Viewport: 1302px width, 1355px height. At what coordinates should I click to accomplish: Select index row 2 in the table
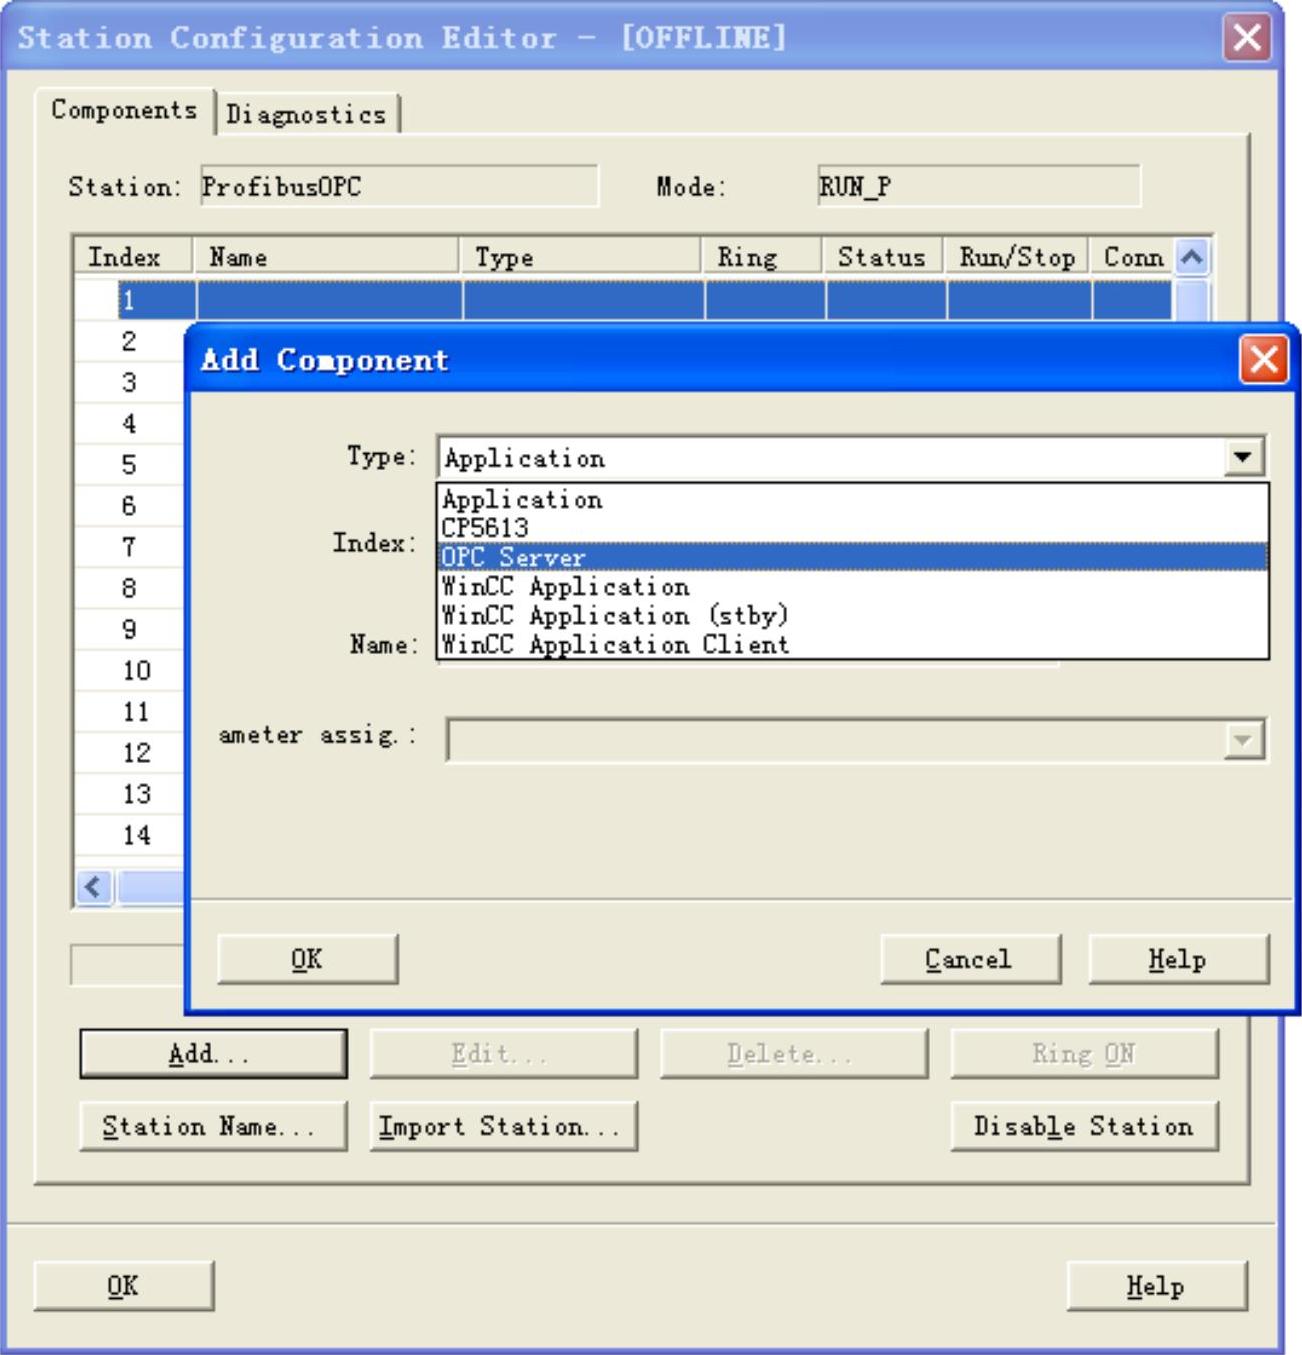tap(129, 341)
